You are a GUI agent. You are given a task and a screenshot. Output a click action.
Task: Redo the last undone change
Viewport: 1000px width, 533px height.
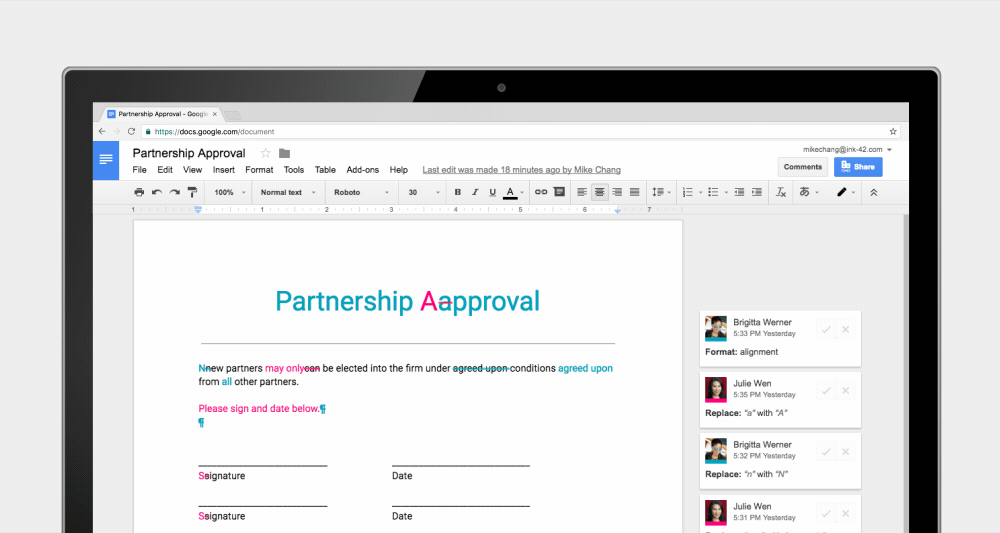coord(174,192)
